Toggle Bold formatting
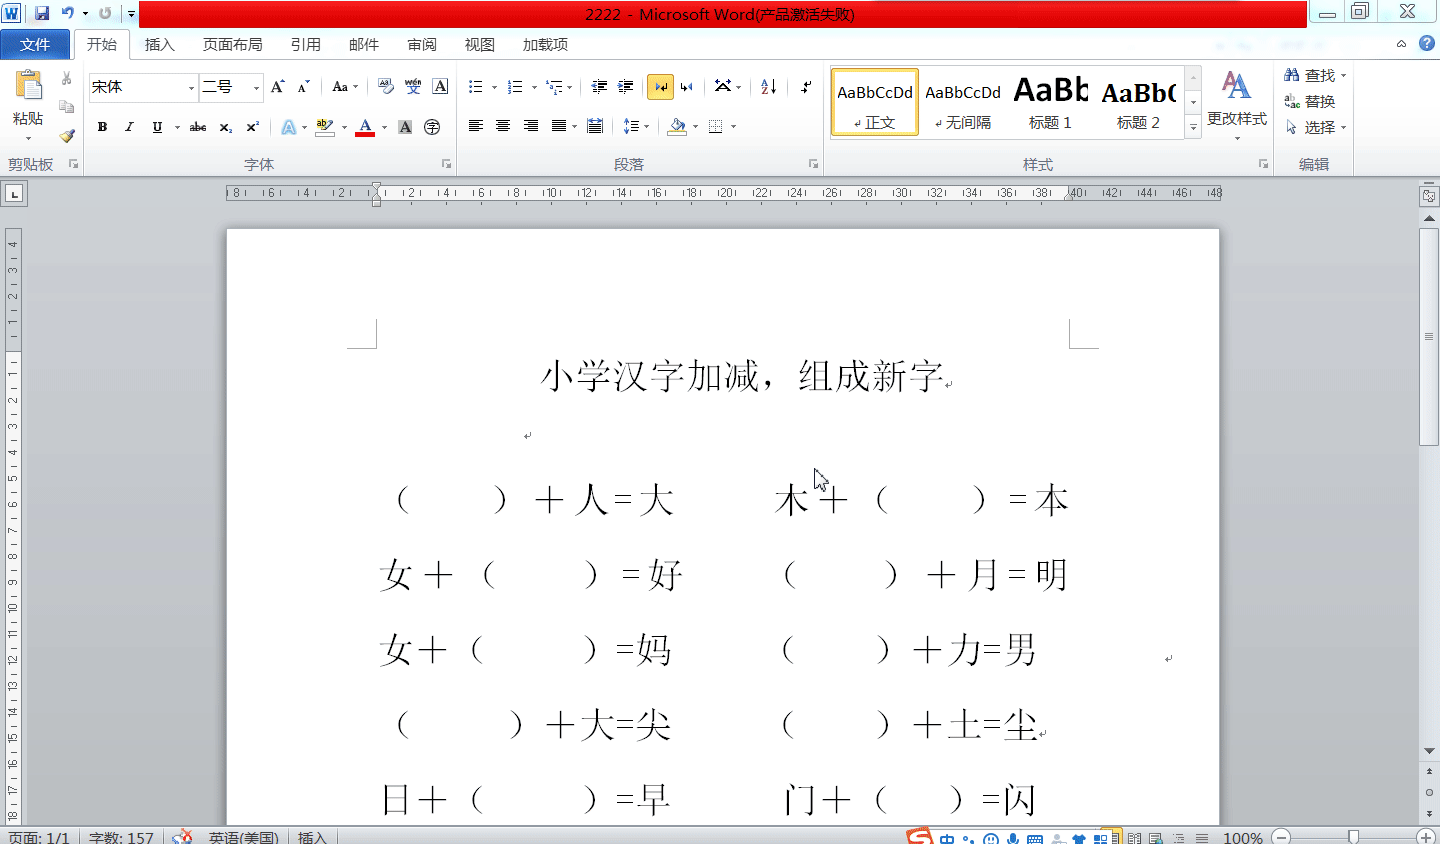The width and height of the screenshot is (1440, 844). 102,127
